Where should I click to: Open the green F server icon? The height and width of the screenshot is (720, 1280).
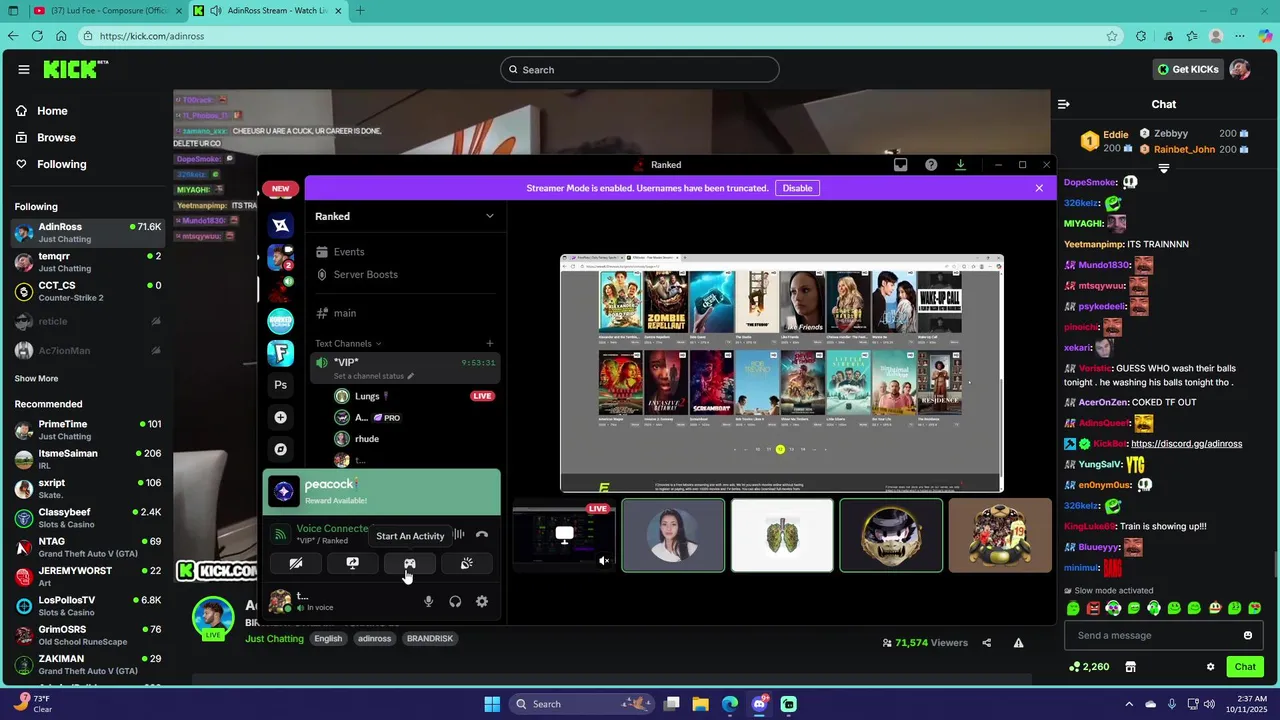(281, 353)
